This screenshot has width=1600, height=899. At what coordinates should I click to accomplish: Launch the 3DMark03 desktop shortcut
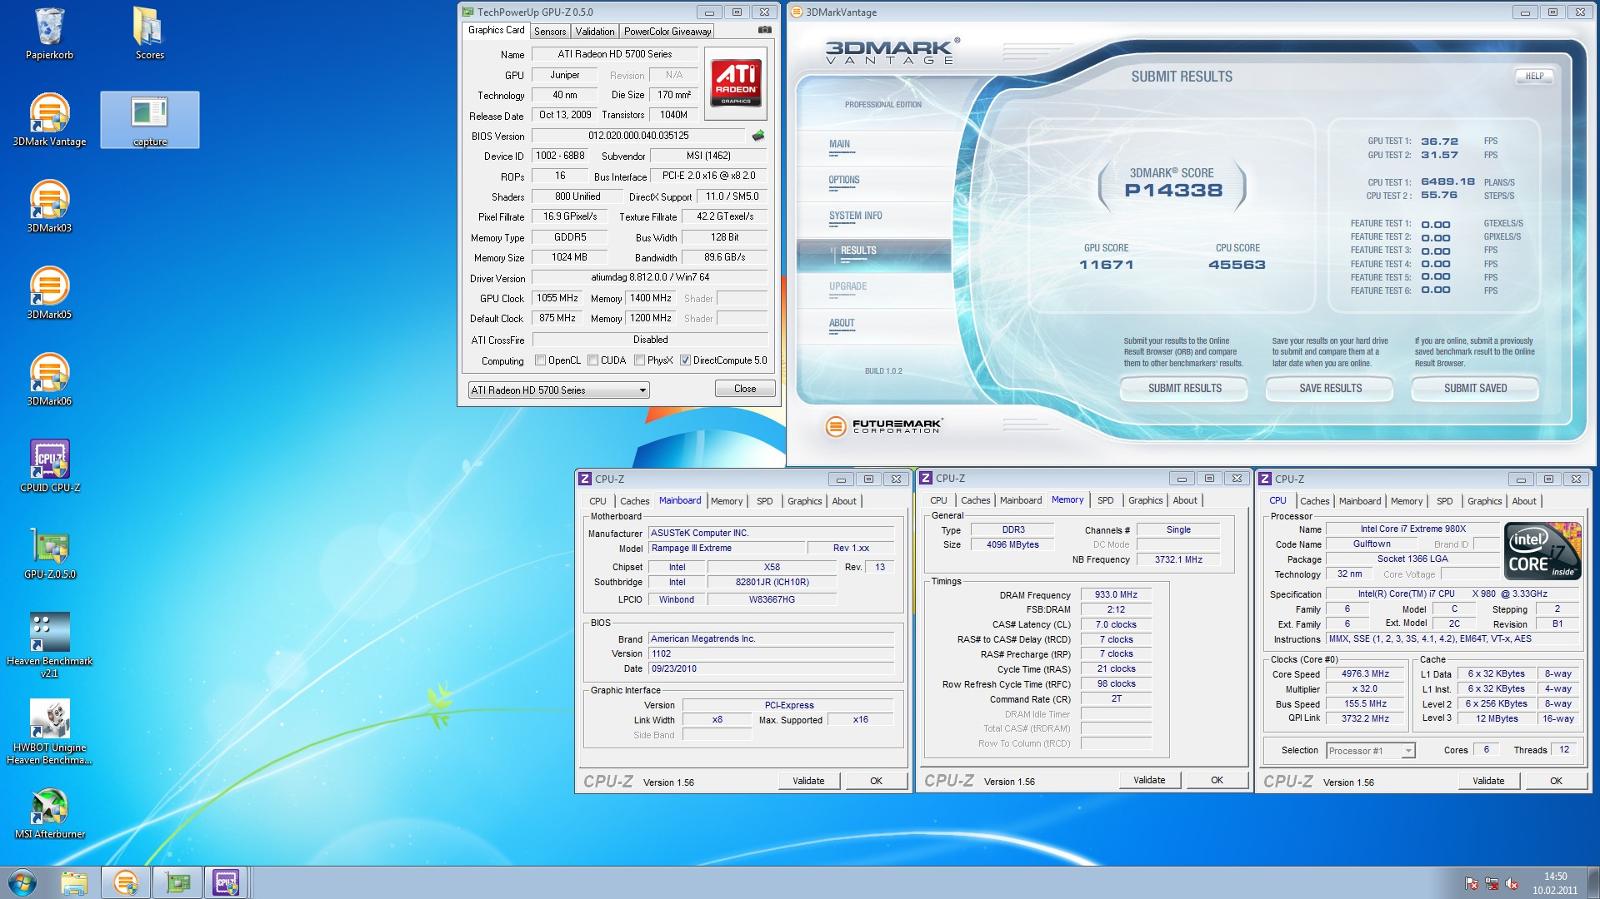(49, 206)
